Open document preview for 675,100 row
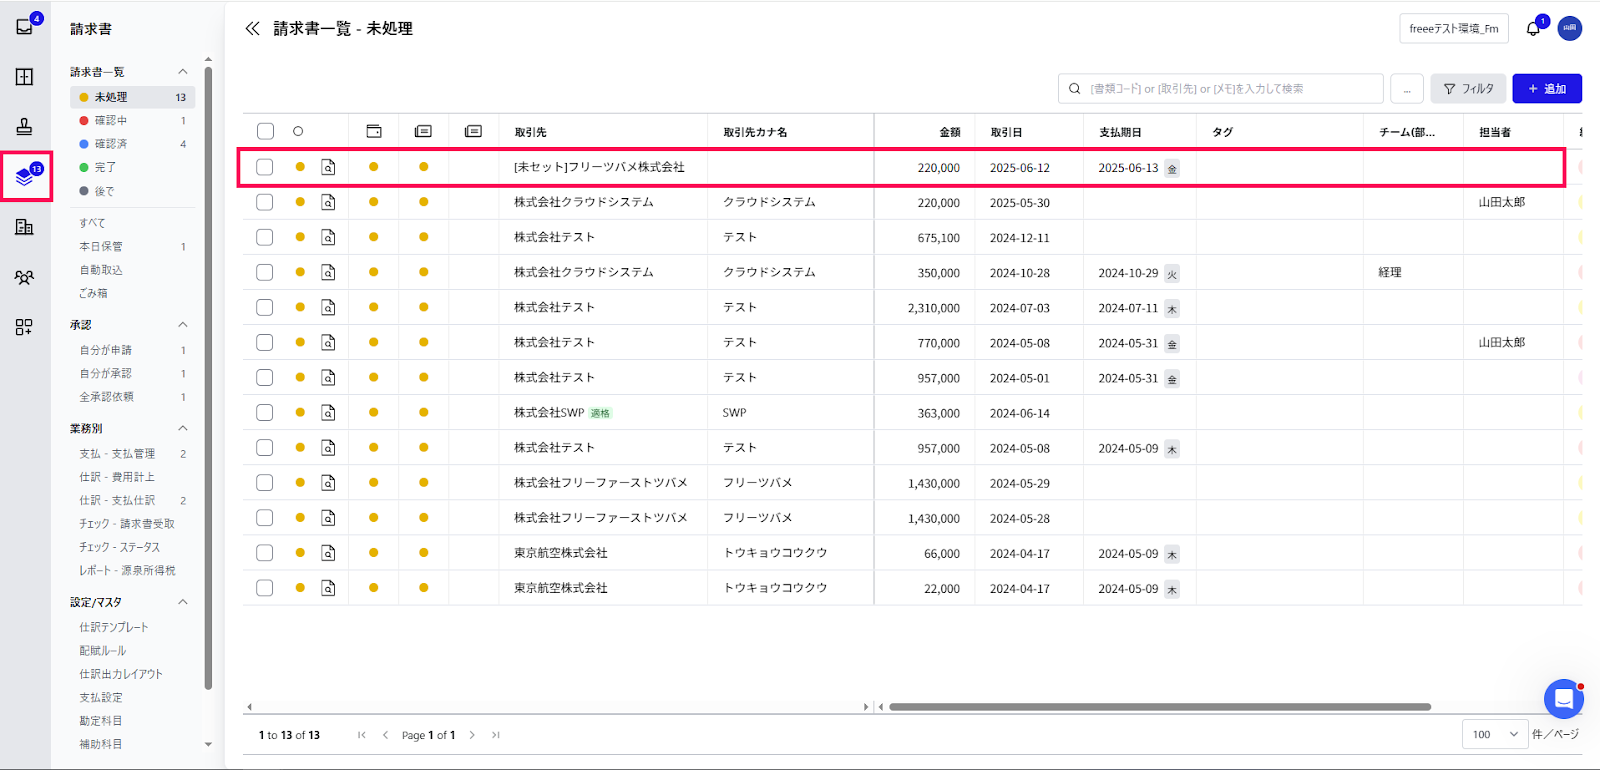Viewport: 1600px width, 770px height. pyautogui.click(x=328, y=237)
